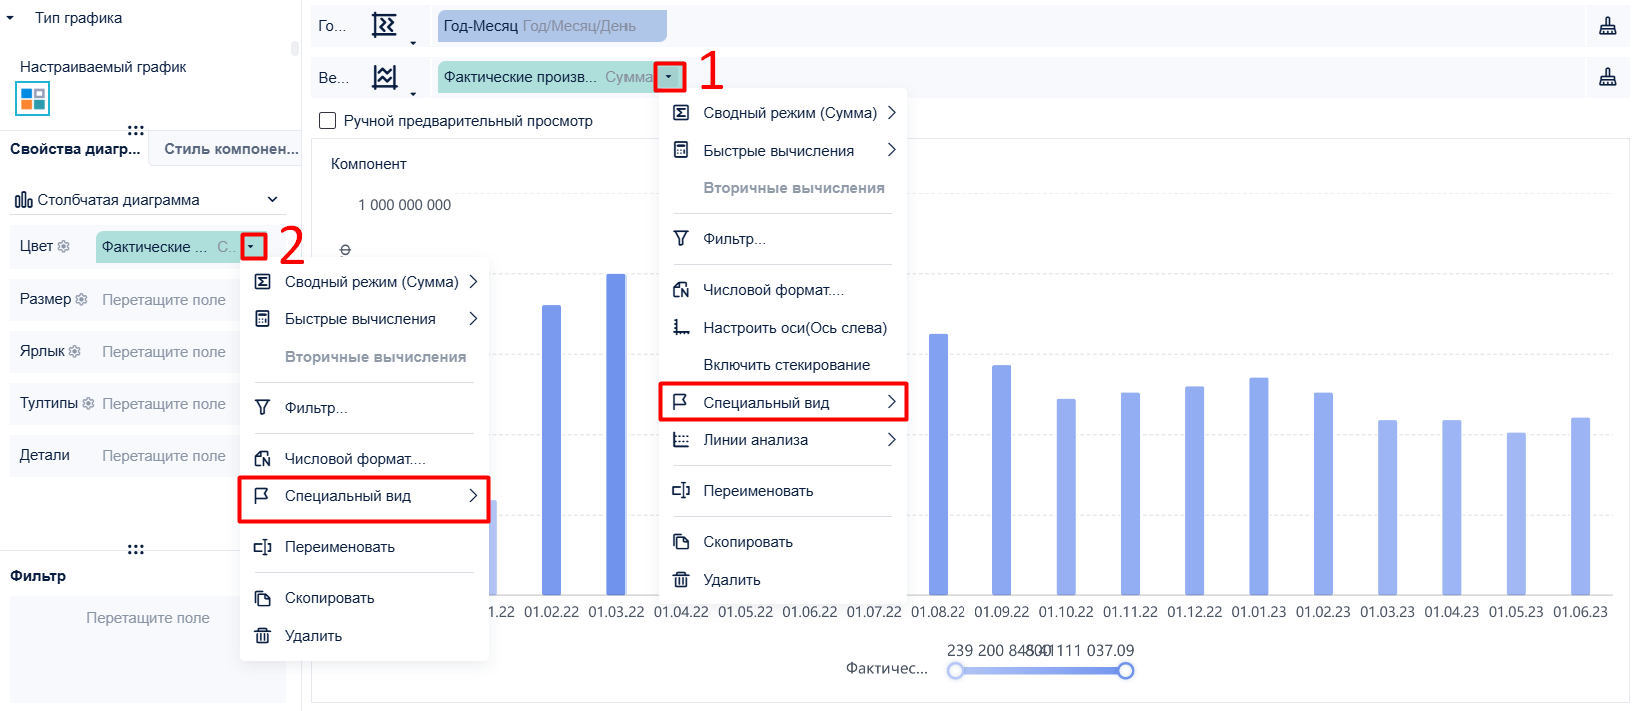Click the vertical axis chart icon
Viewport: 1642px width, 711px height.
(x=384, y=77)
